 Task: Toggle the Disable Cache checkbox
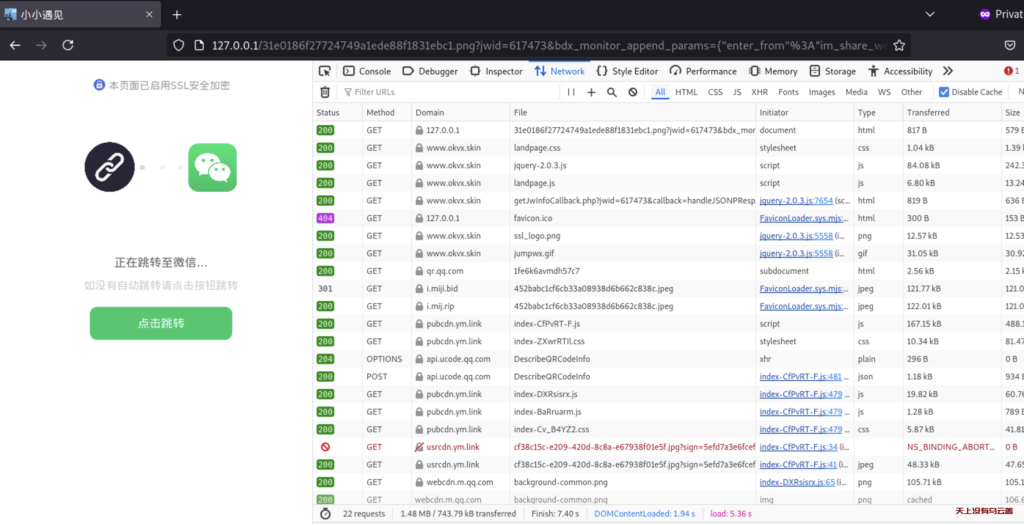tap(944, 92)
